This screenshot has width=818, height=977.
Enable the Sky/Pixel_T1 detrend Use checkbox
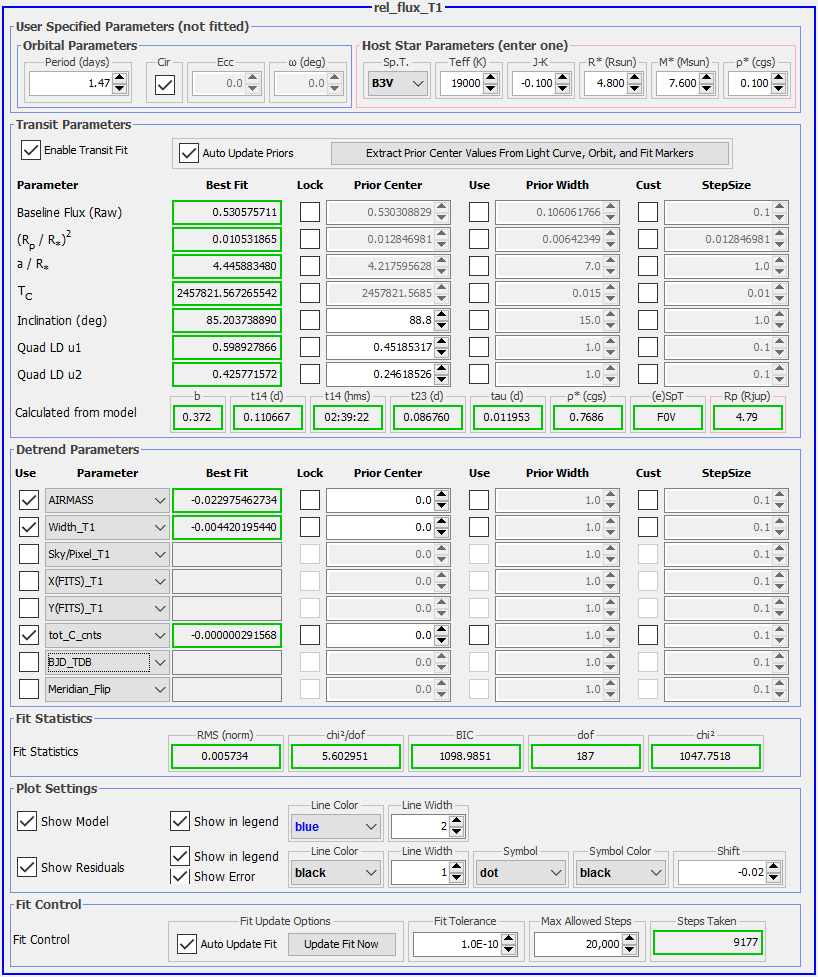[29, 554]
